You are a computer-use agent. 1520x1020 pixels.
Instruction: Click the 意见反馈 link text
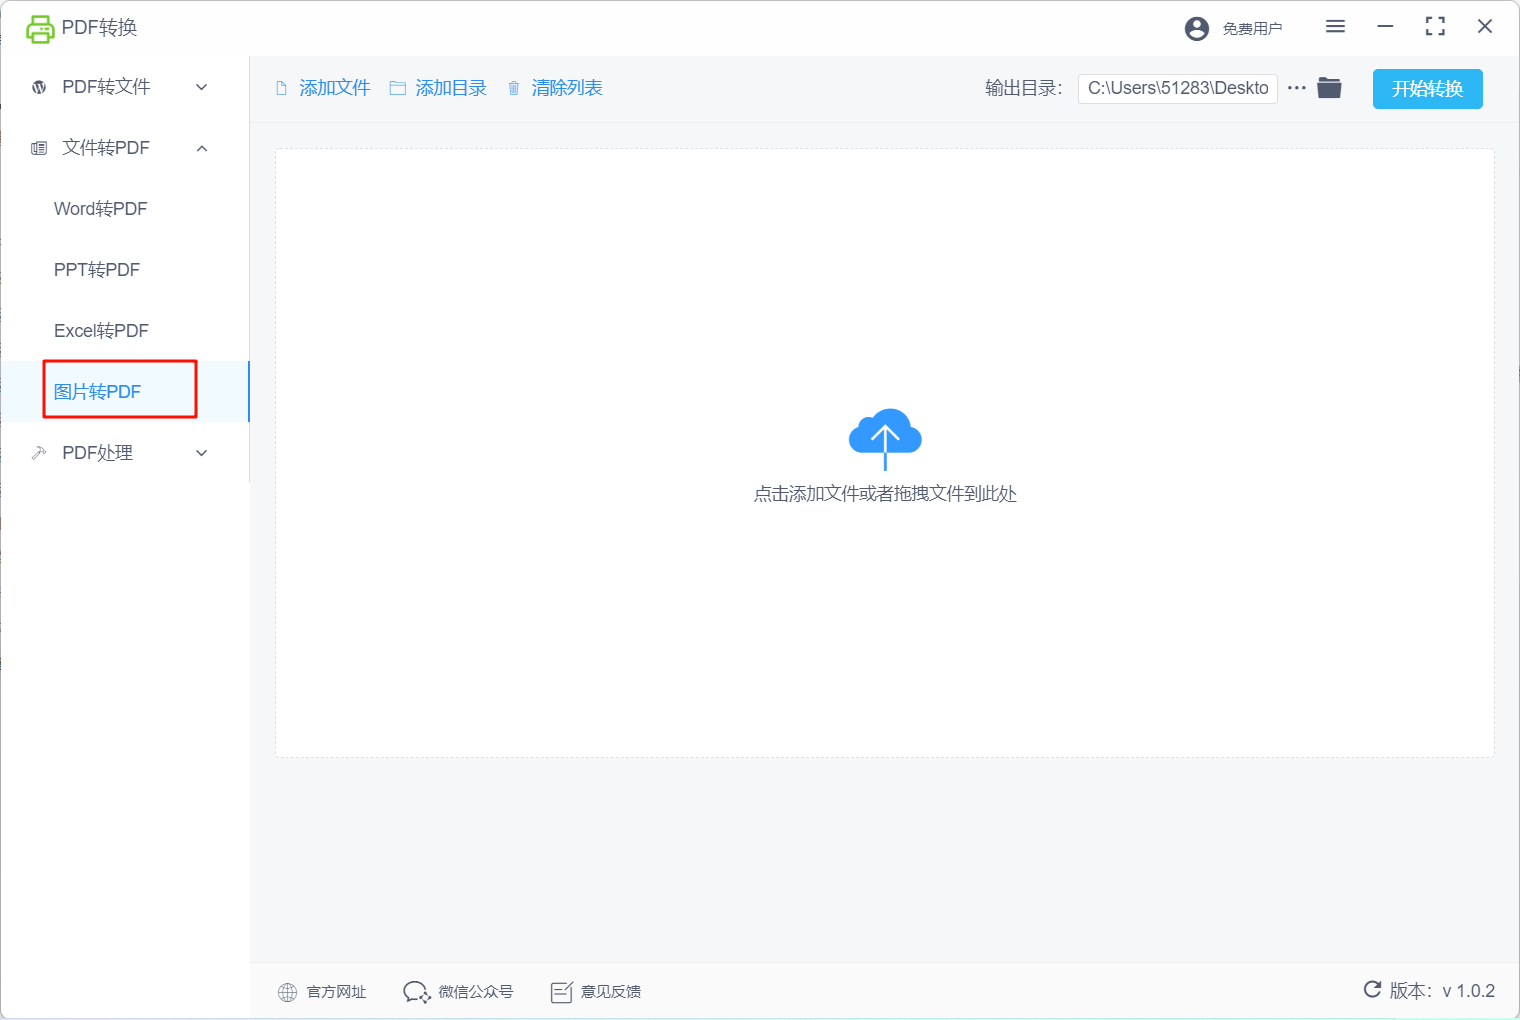tap(611, 992)
